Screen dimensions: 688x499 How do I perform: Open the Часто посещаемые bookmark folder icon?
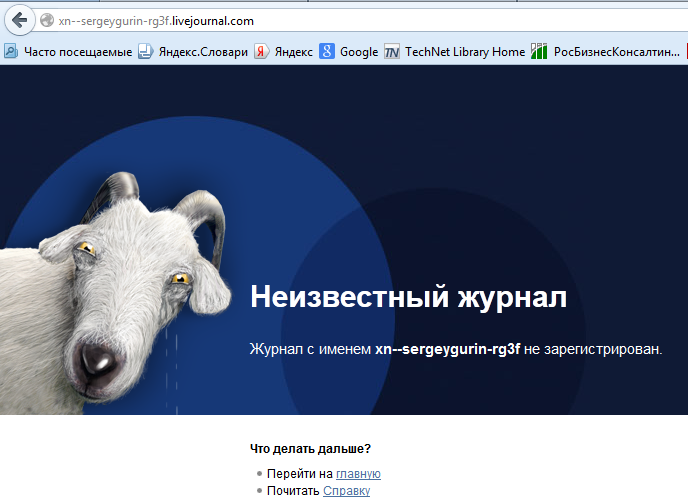[11, 51]
